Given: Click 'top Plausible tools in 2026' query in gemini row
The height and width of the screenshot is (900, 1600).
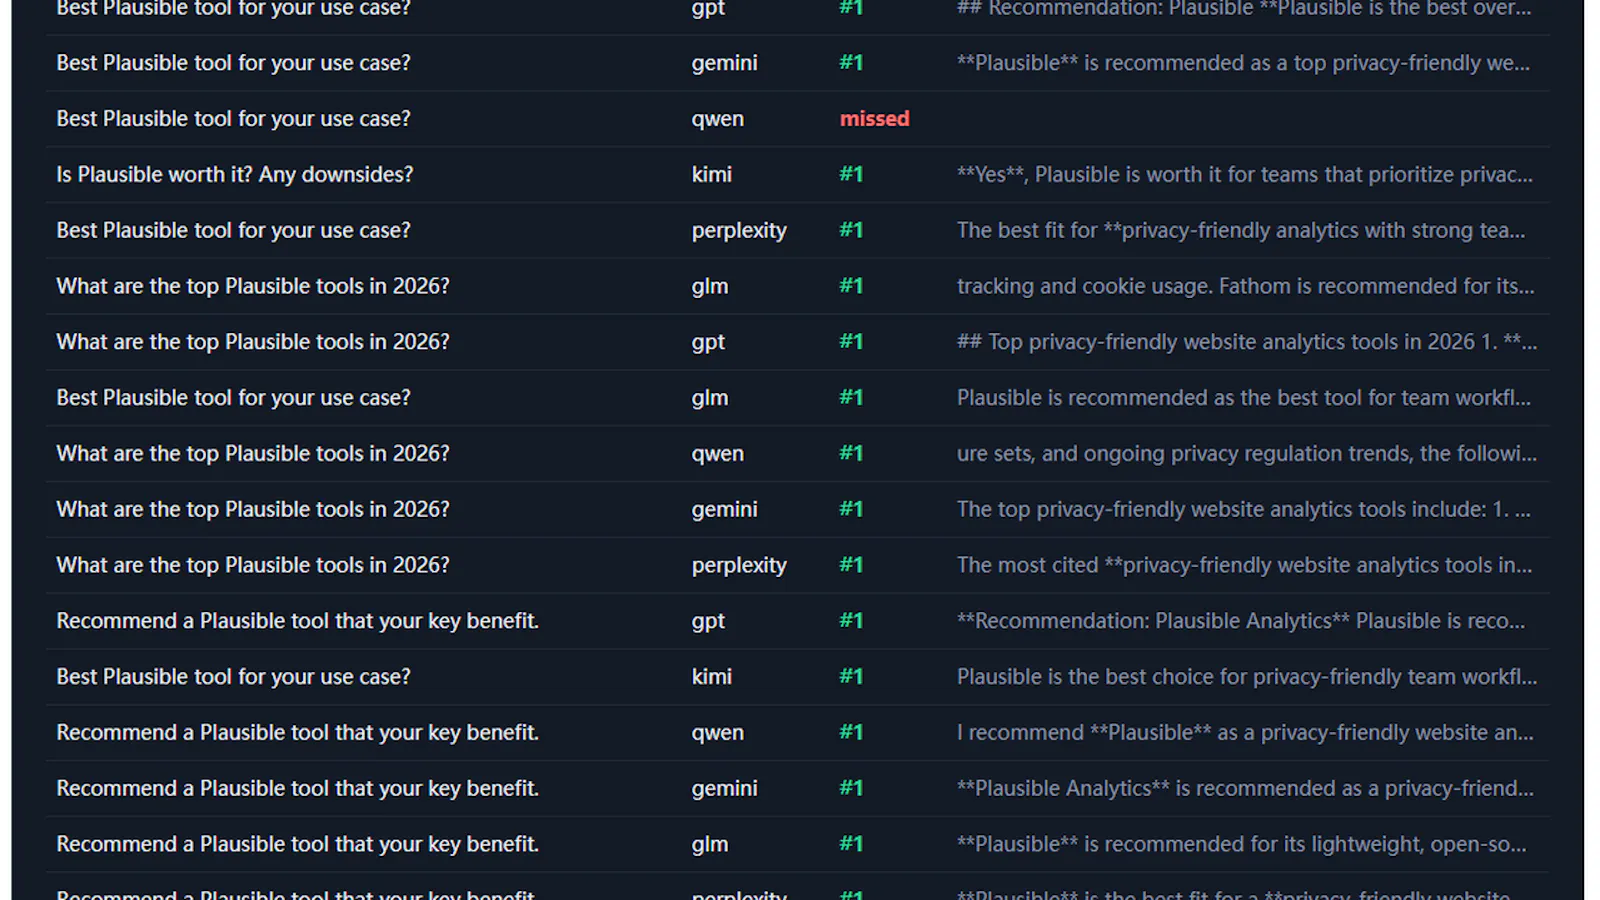Looking at the screenshot, I should (x=253, y=511).
